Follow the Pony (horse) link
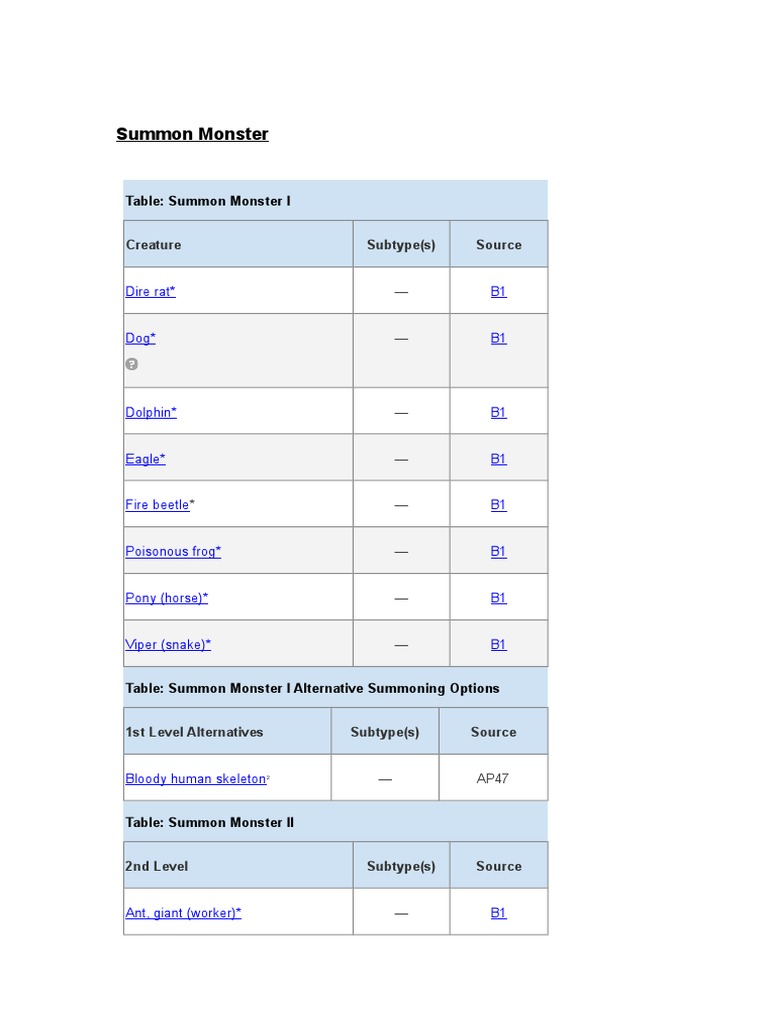The width and height of the screenshot is (768, 1024). coord(166,598)
